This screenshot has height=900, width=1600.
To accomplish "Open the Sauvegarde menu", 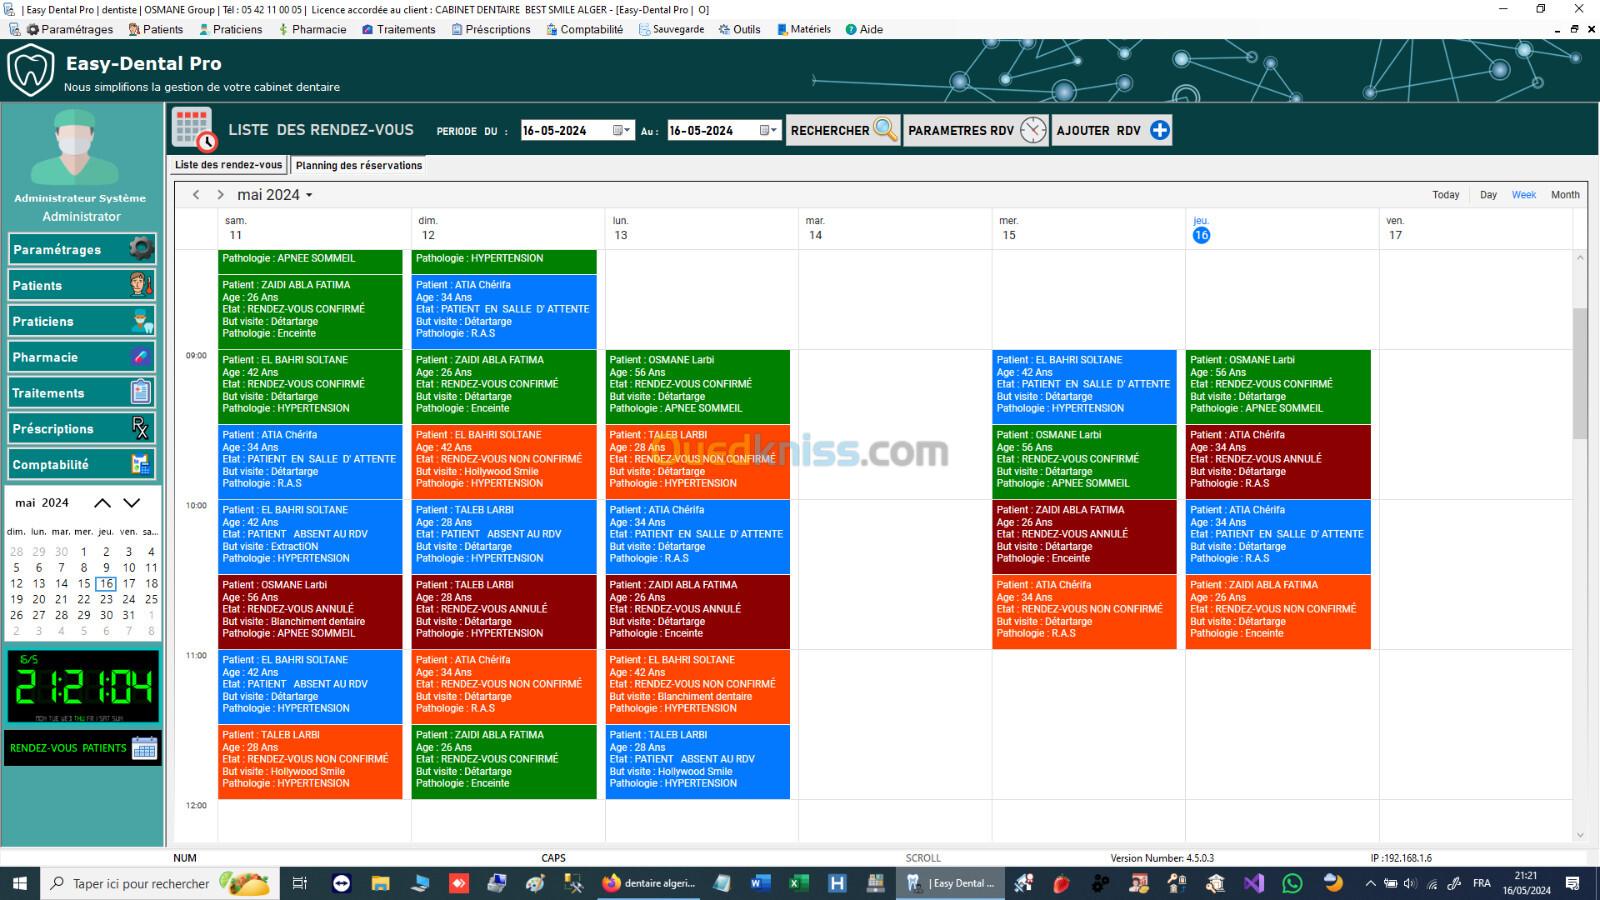I will click(x=671, y=29).
